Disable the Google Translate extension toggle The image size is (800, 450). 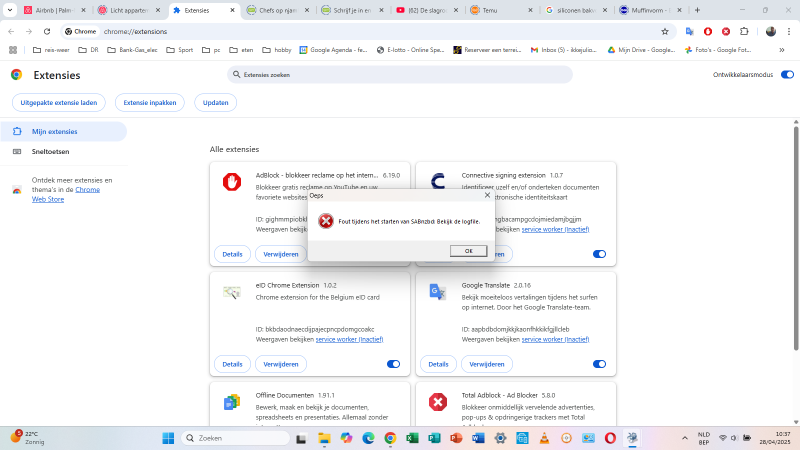click(x=599, y=364)
